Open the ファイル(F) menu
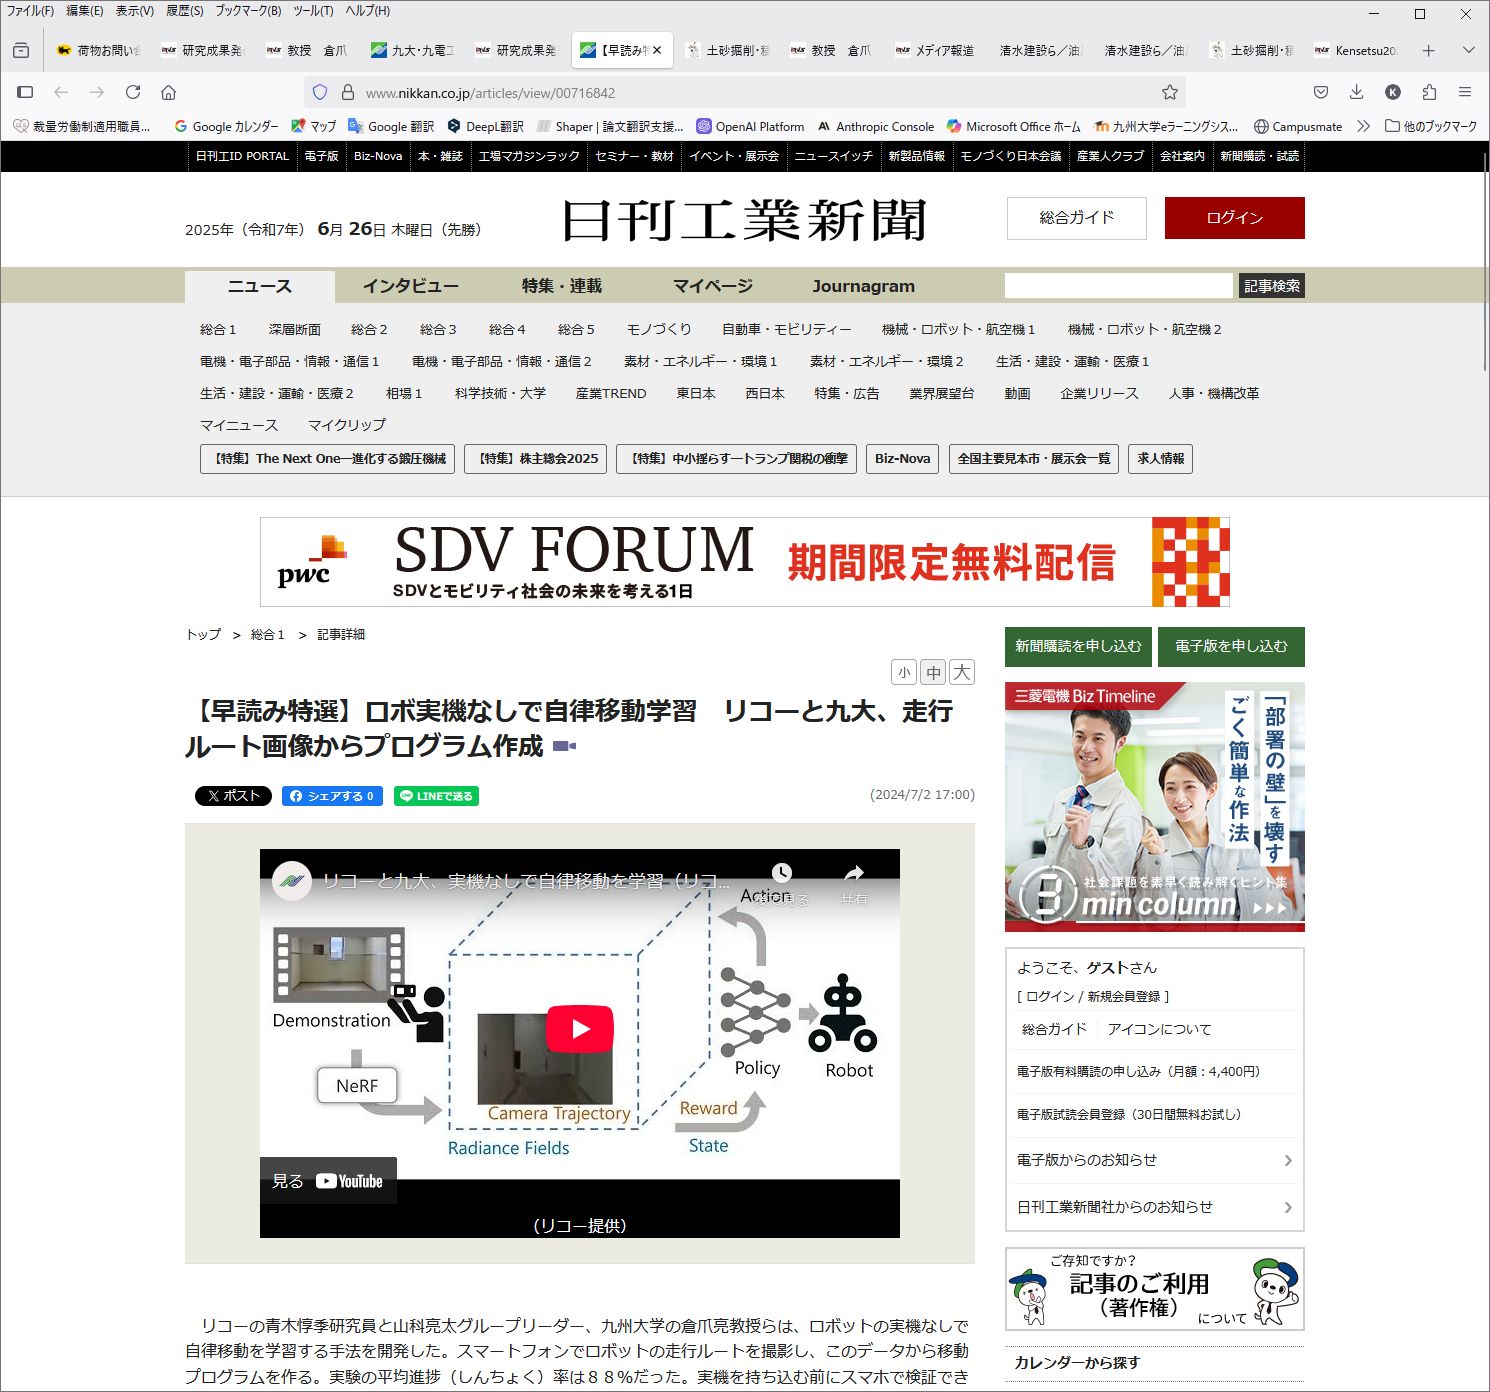The width and height of the screenshot is (1490, 1392). coord(30,11)
